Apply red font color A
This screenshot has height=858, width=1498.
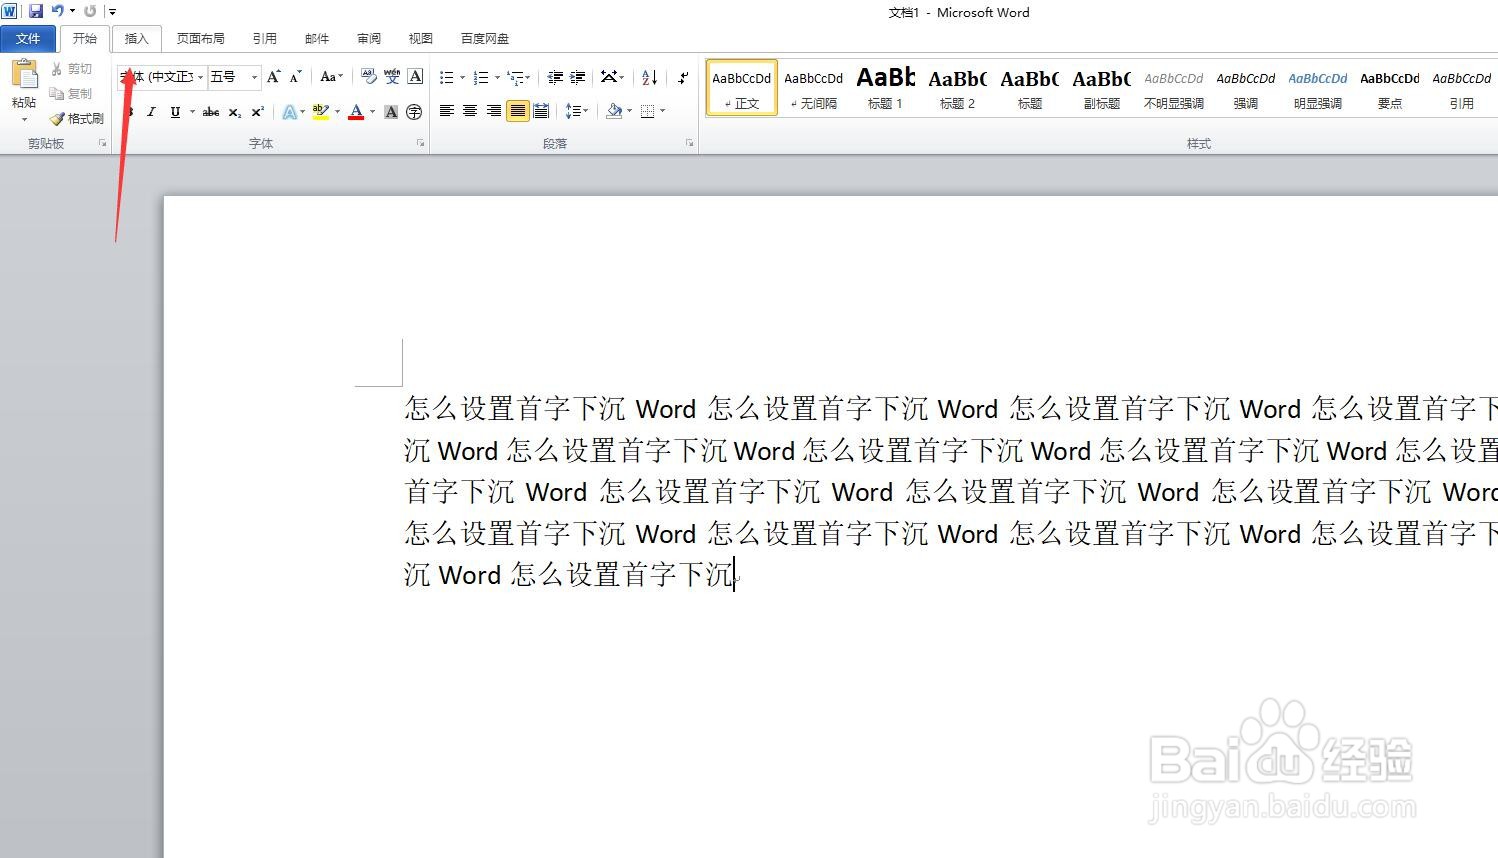pyautogui.click(x=356, y=112)
